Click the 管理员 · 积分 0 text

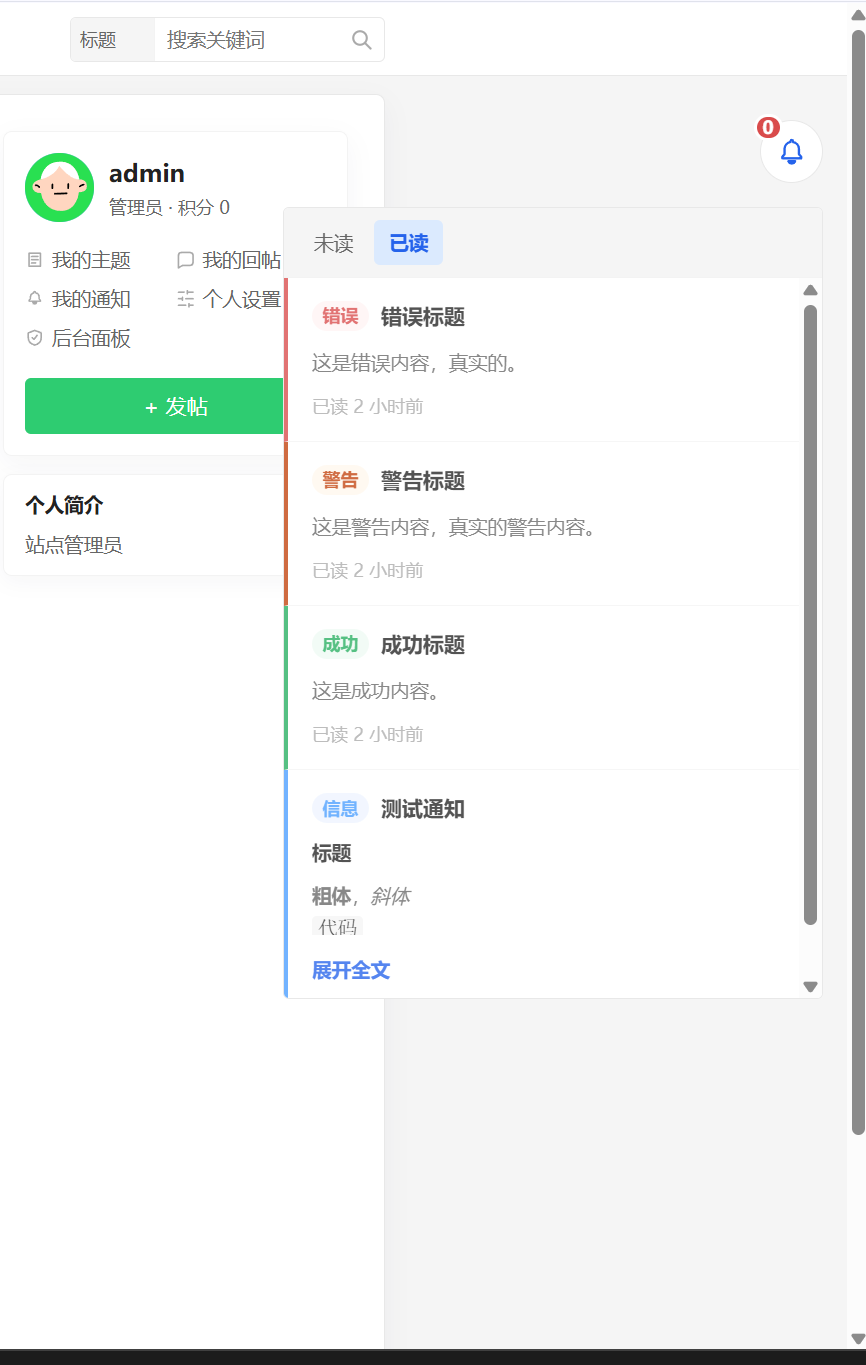coord(169,207)
